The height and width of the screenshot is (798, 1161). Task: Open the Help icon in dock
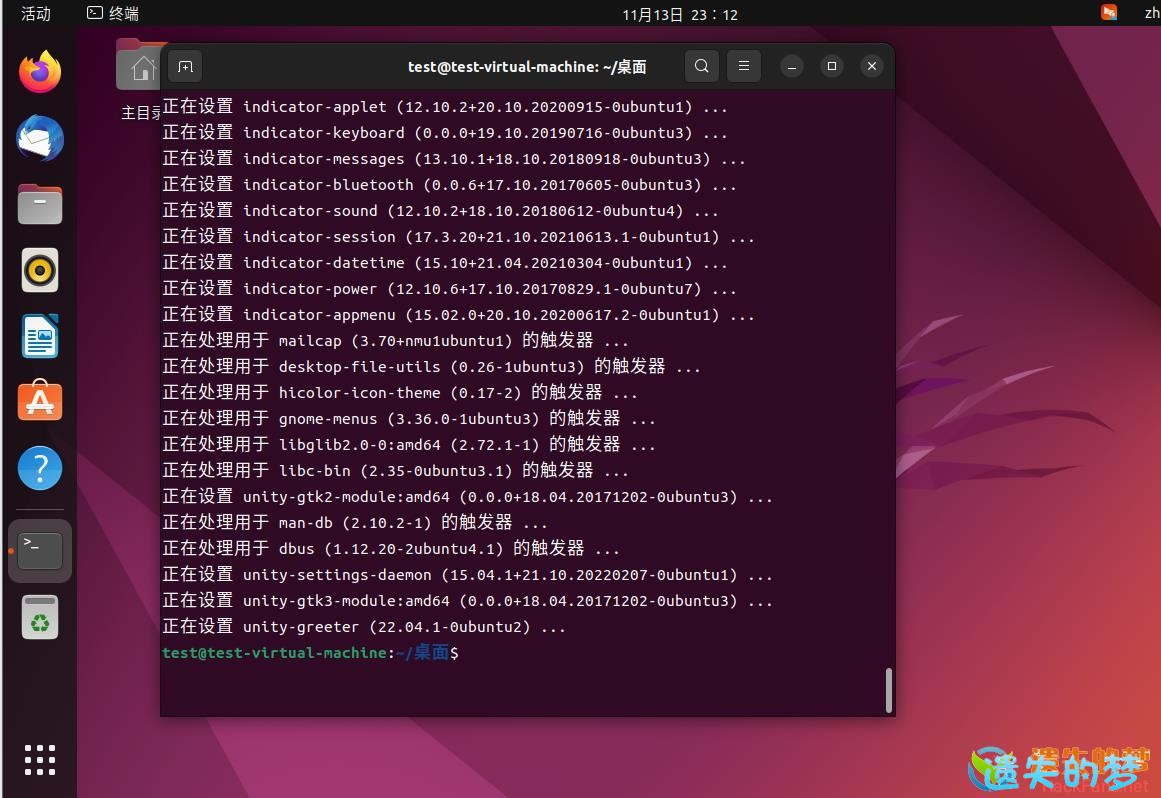[x=40, y=468]
